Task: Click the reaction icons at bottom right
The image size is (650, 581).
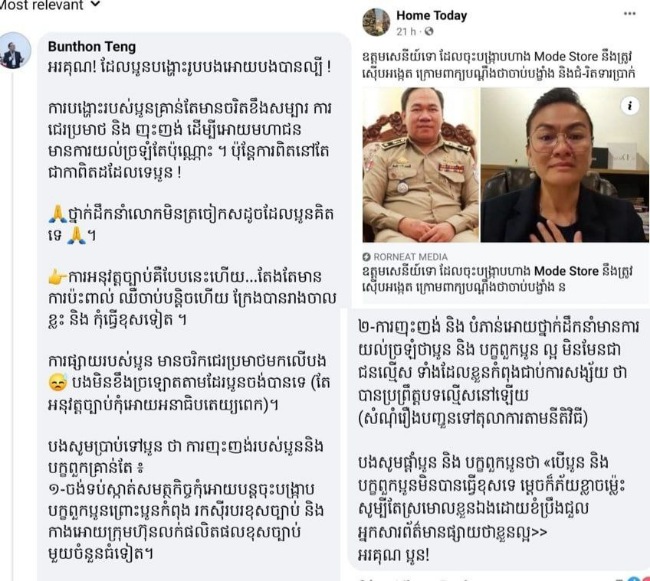Action: tap(636, 579)
